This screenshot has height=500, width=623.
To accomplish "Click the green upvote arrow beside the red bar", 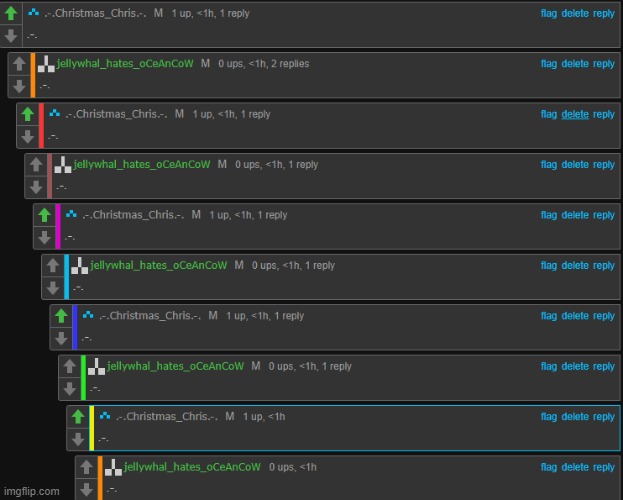I will click(27, 114).
